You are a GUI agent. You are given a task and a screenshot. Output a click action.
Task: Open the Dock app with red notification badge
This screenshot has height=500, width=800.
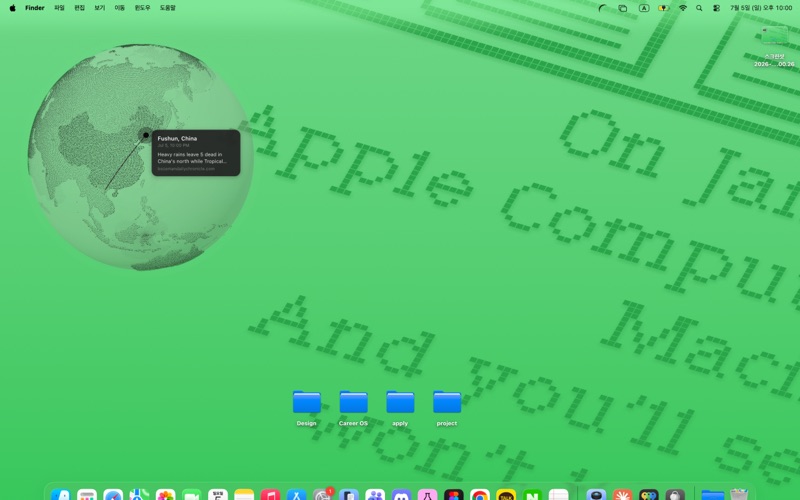[x=322, y=495]
